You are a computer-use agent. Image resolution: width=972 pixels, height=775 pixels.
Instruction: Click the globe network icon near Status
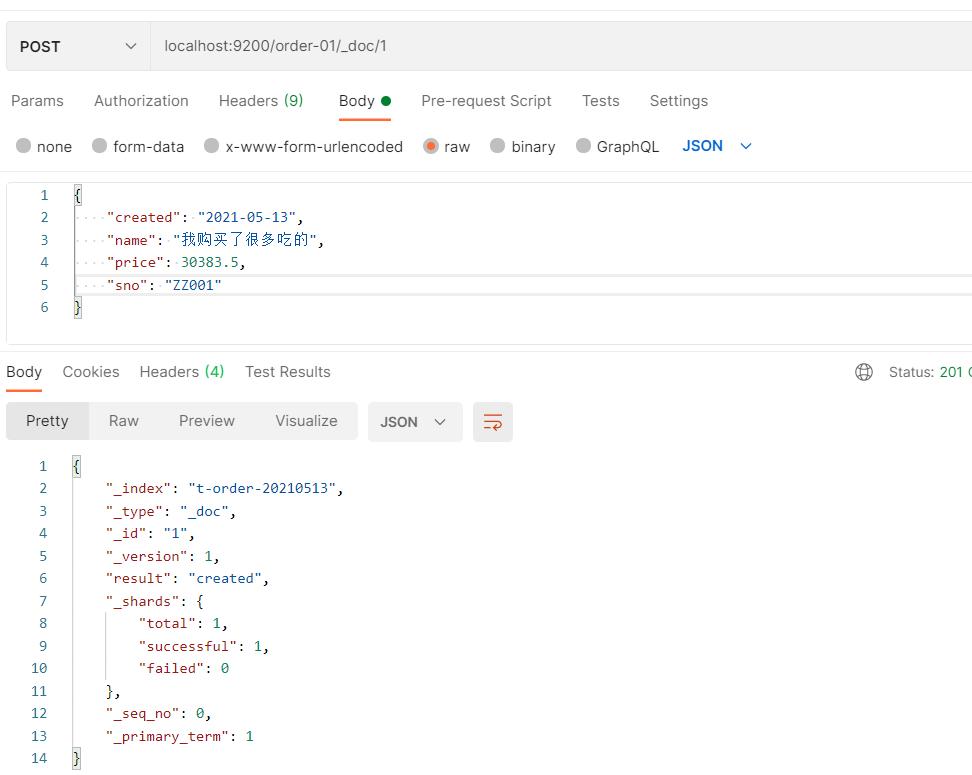(864, 372)
